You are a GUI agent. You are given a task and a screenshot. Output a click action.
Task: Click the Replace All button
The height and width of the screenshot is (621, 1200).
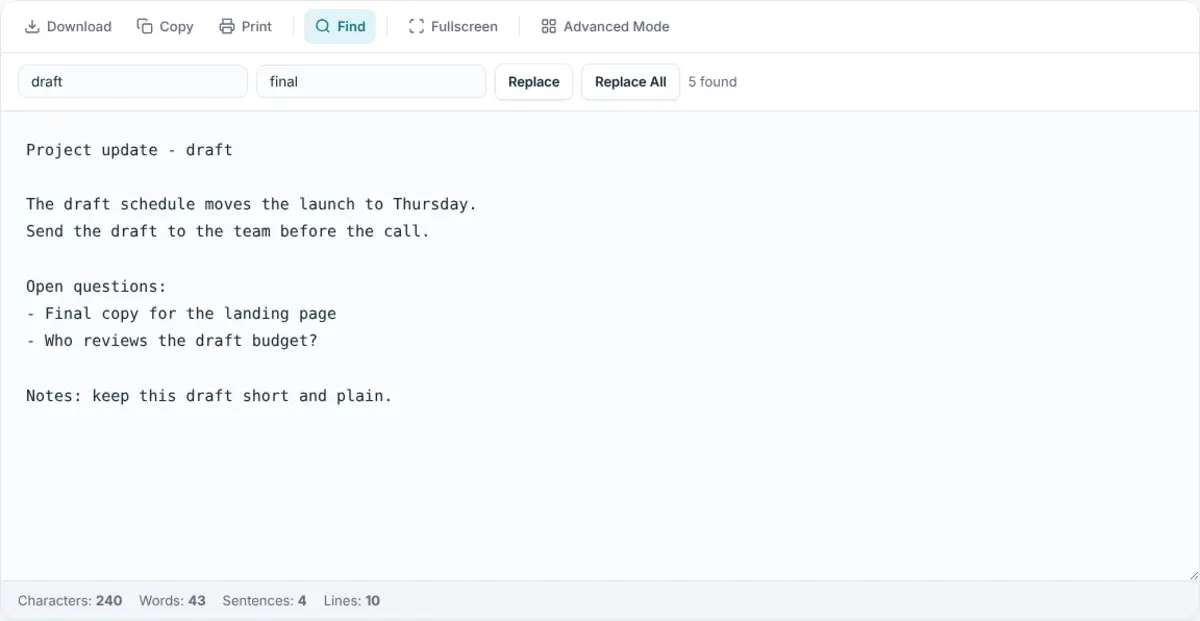coord(630,82)
